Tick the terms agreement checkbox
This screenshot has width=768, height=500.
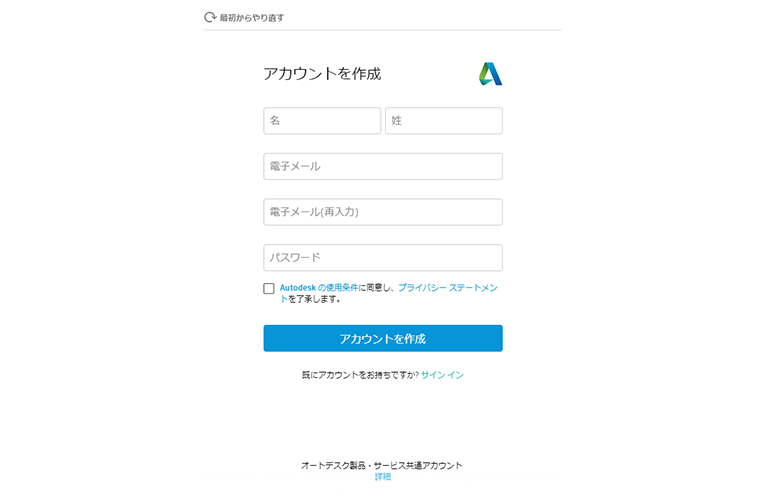(x=269, y=288)
